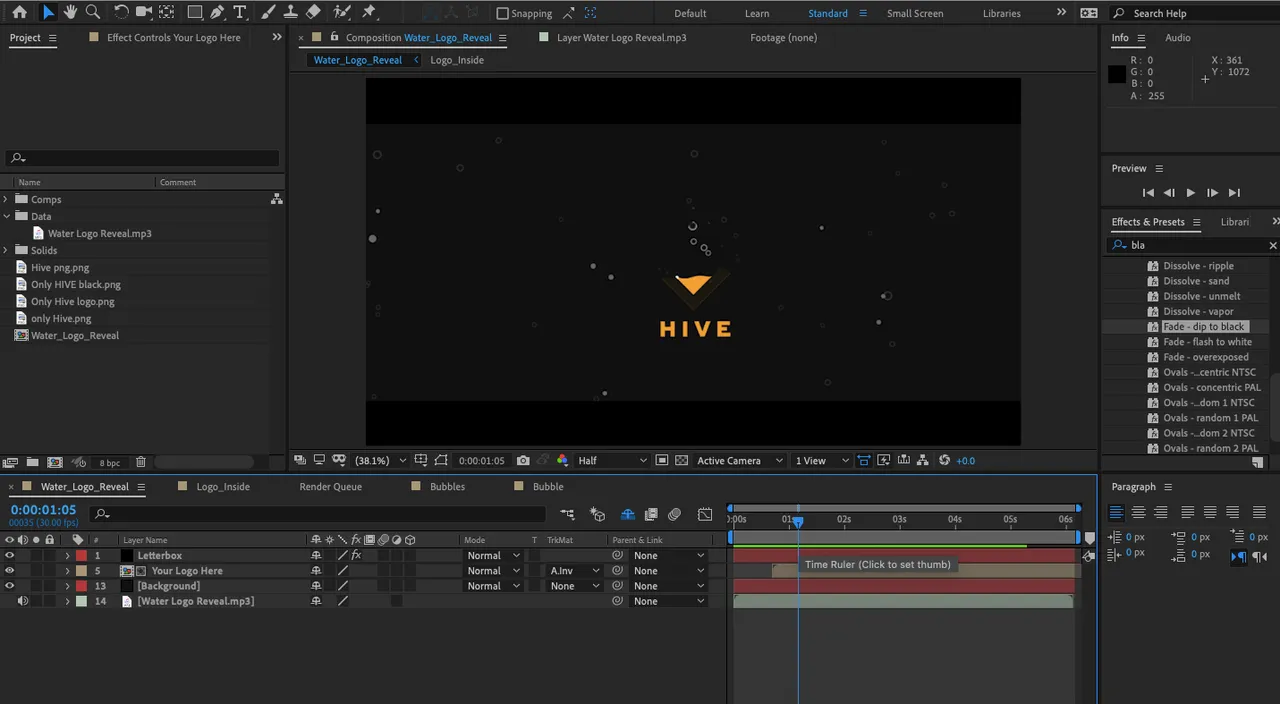
Task: Toggle effects fx switch on Letterbox layer
Action: point(356,556)
